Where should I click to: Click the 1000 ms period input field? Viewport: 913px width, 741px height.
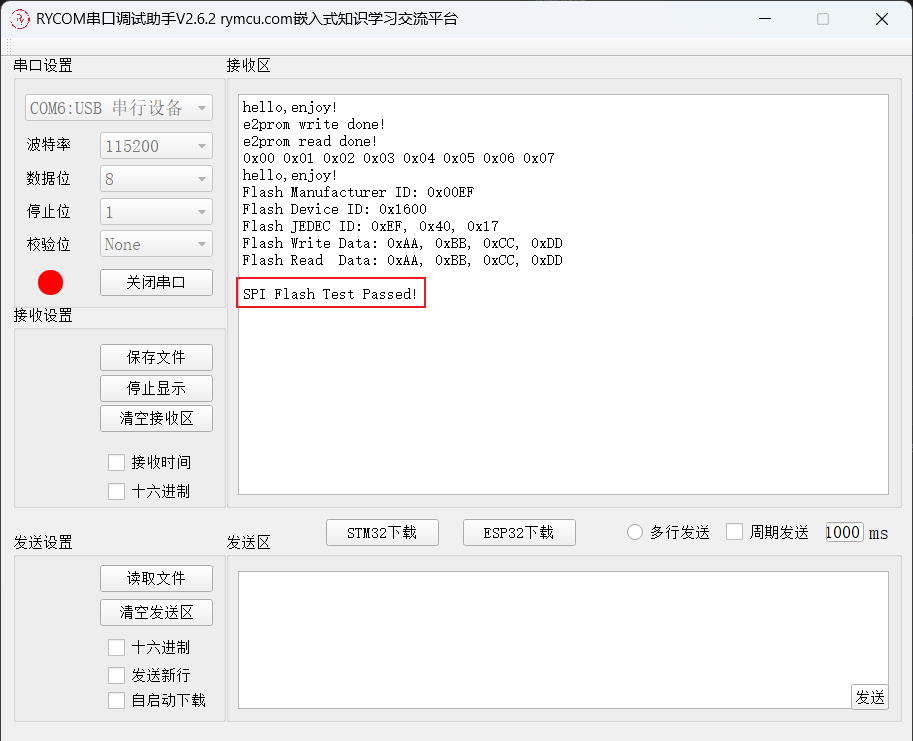click(843, 532)
